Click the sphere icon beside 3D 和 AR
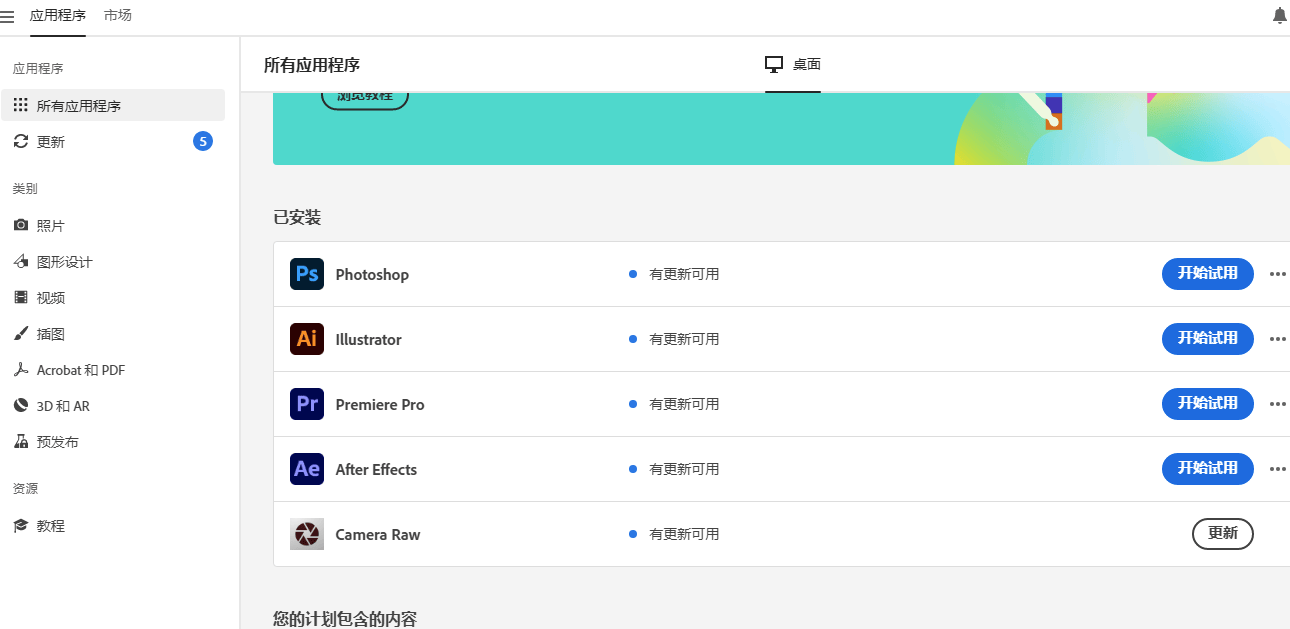The height and width of the screenshot is (629, 1290). [21, 406]
